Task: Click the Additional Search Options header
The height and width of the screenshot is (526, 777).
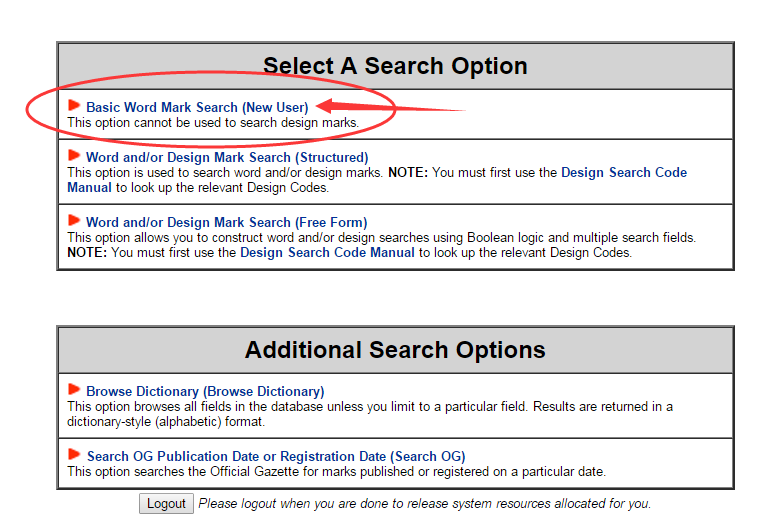Action: click(x=395, y=350)
